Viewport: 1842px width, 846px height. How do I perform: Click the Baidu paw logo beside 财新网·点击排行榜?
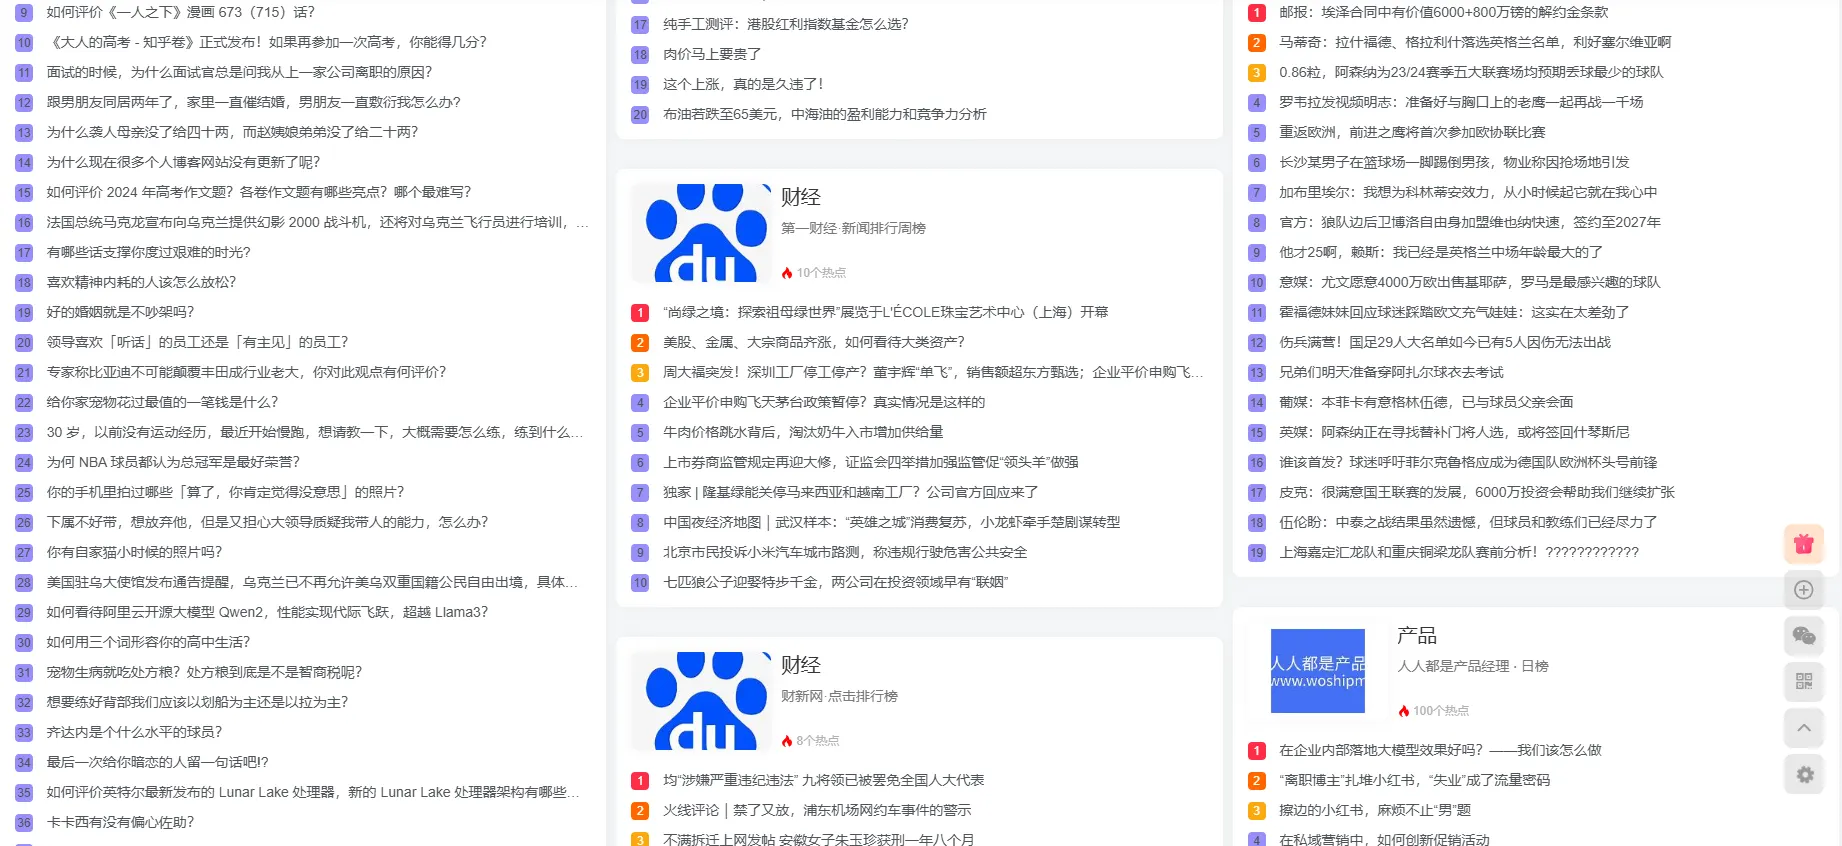click(x=701, y=701)
